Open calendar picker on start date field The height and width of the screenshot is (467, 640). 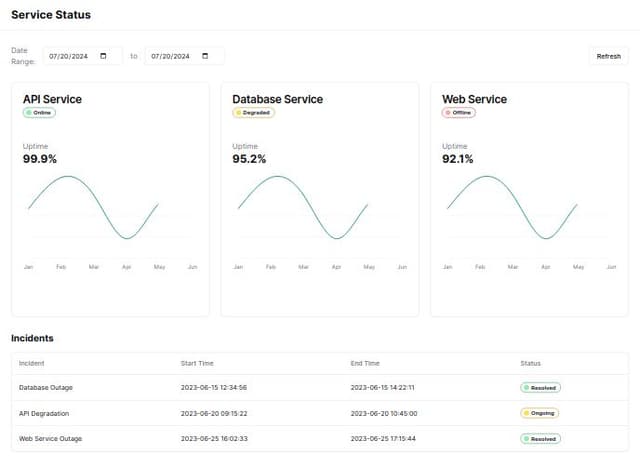(x=103, y=56)
